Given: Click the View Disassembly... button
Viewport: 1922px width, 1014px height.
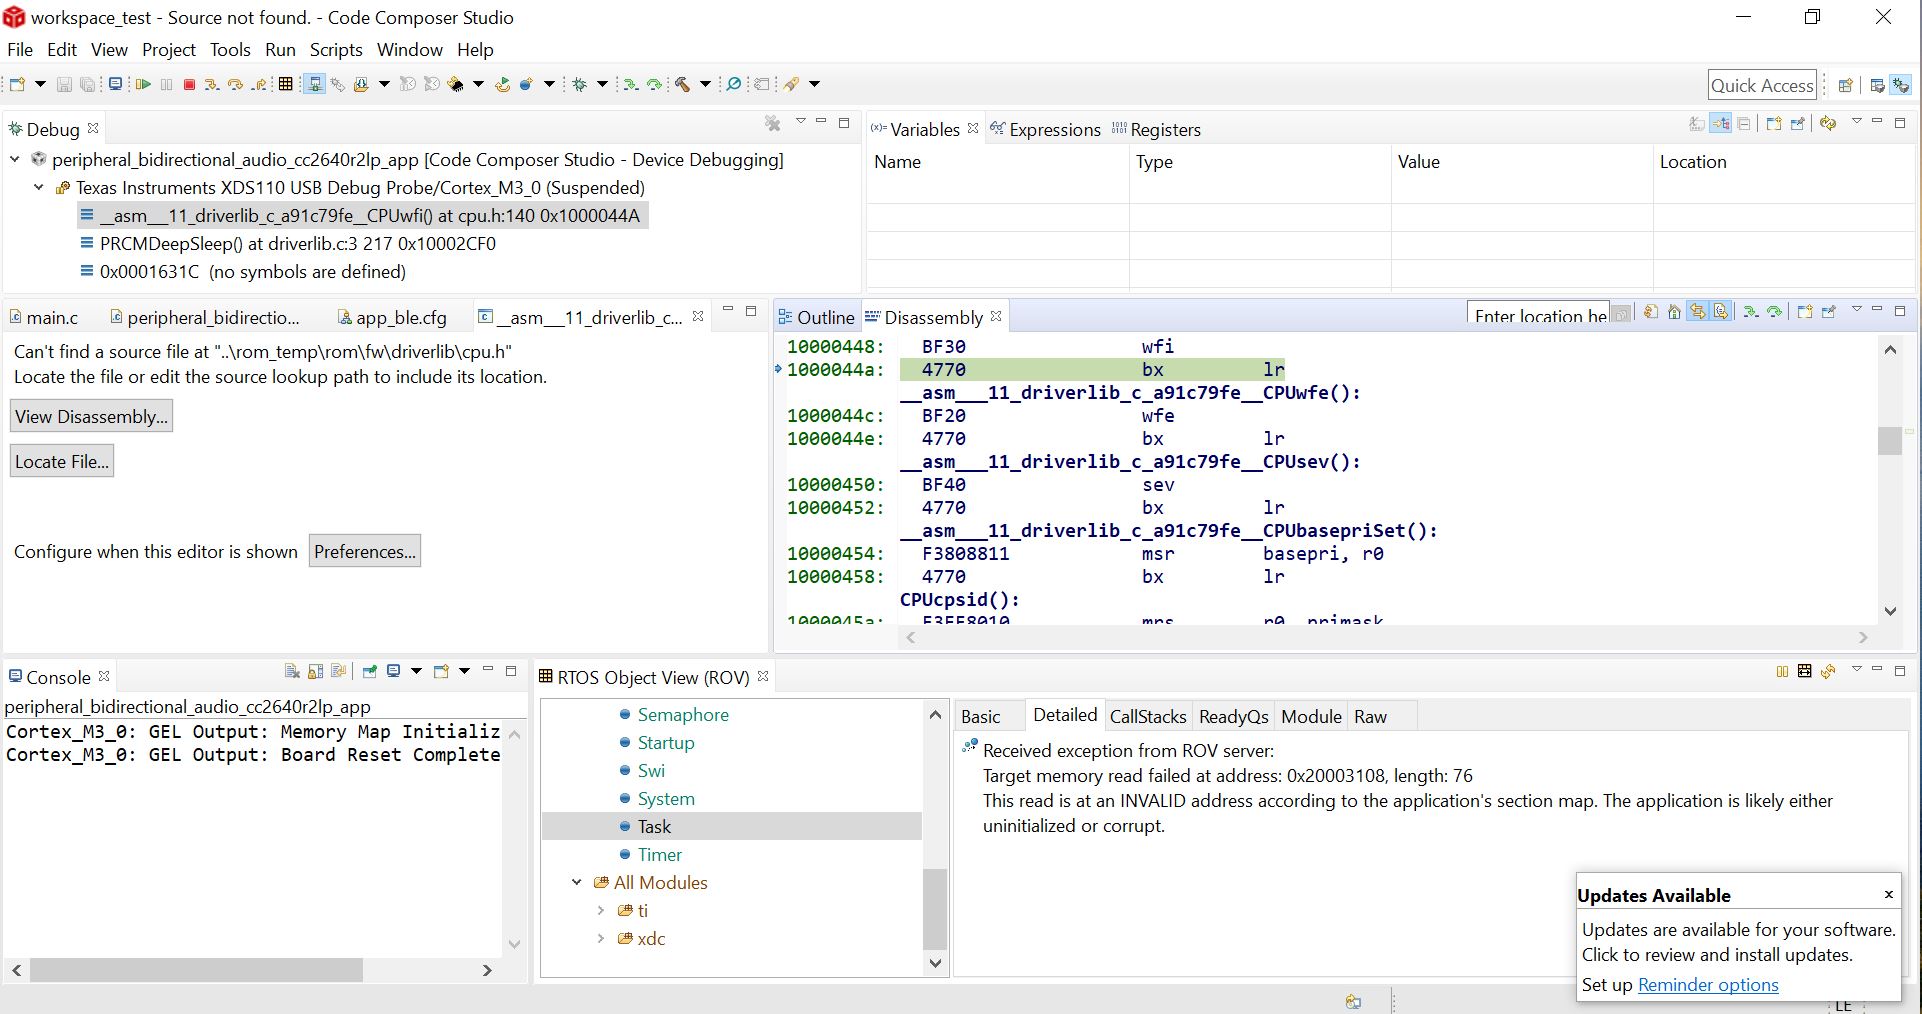Looking at the screenshot, I should coord(91,417).
